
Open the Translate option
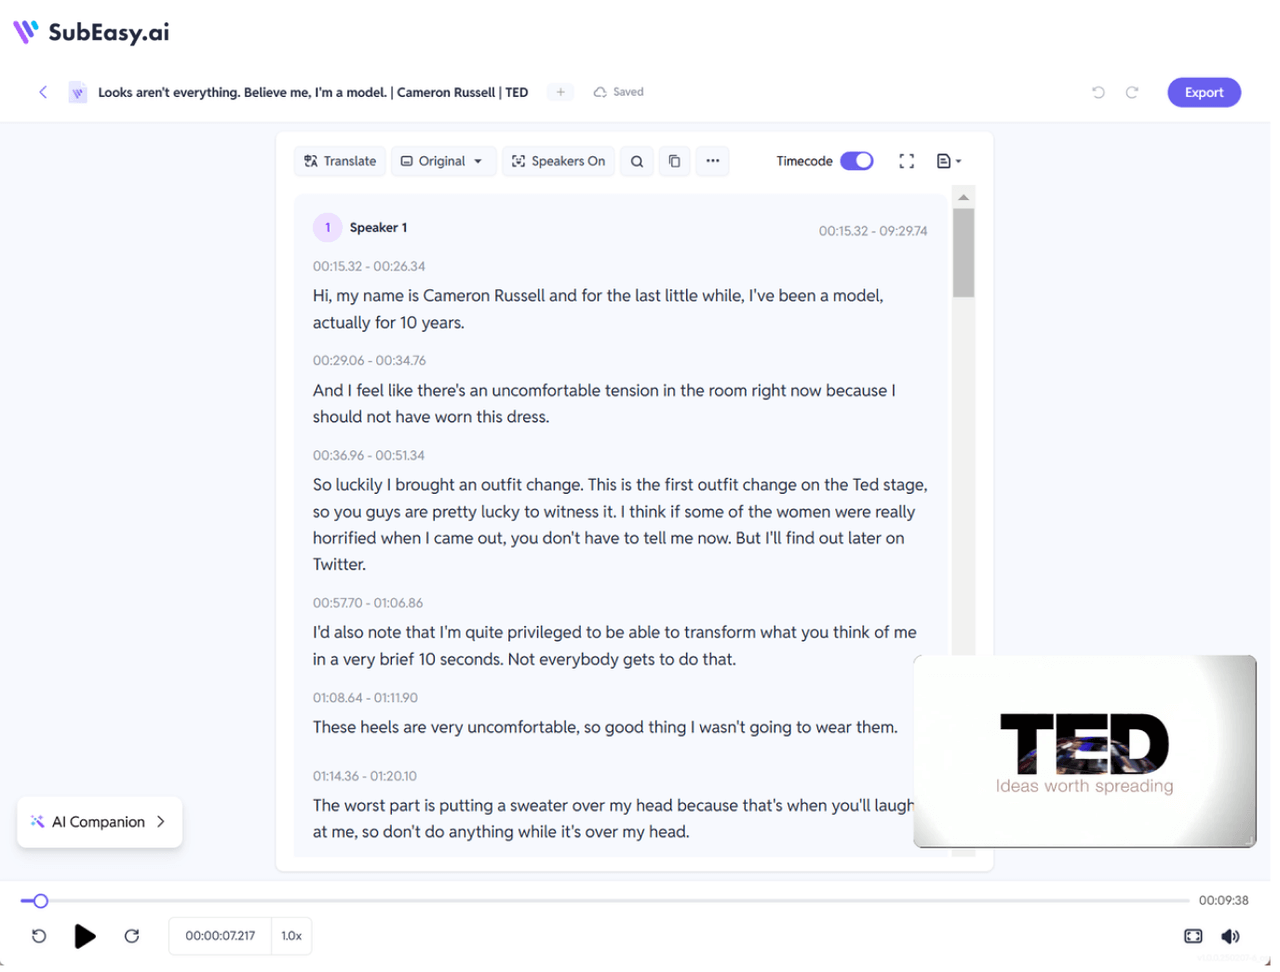click(340, 161)
